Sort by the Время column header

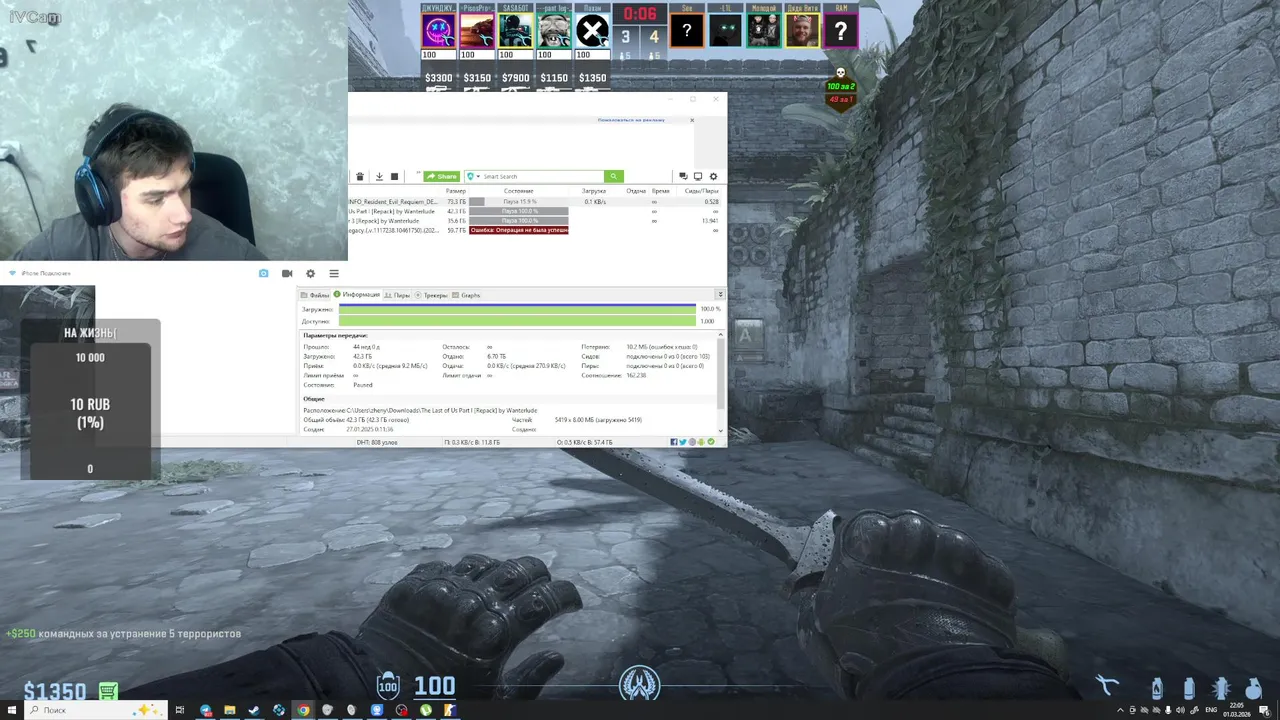click(x=661, y=190)
